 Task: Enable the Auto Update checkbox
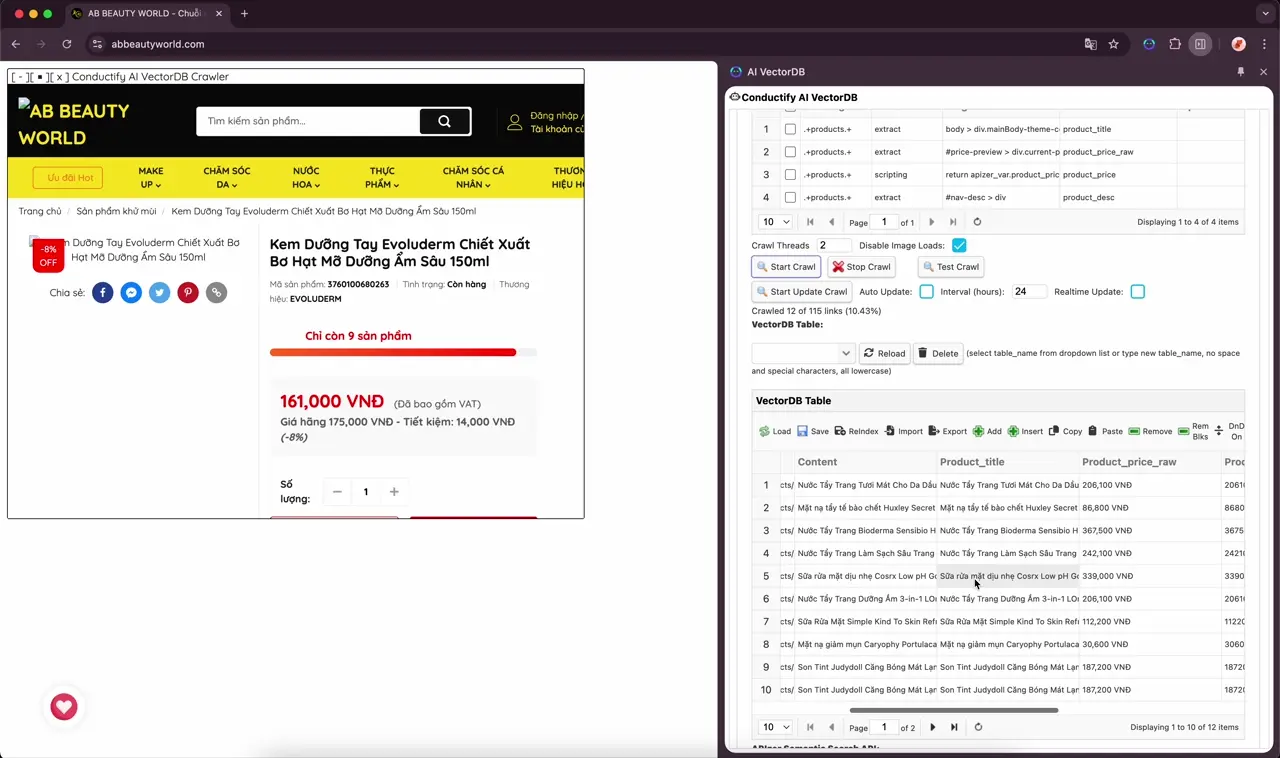pyautogui.click(x=926, y=292)
